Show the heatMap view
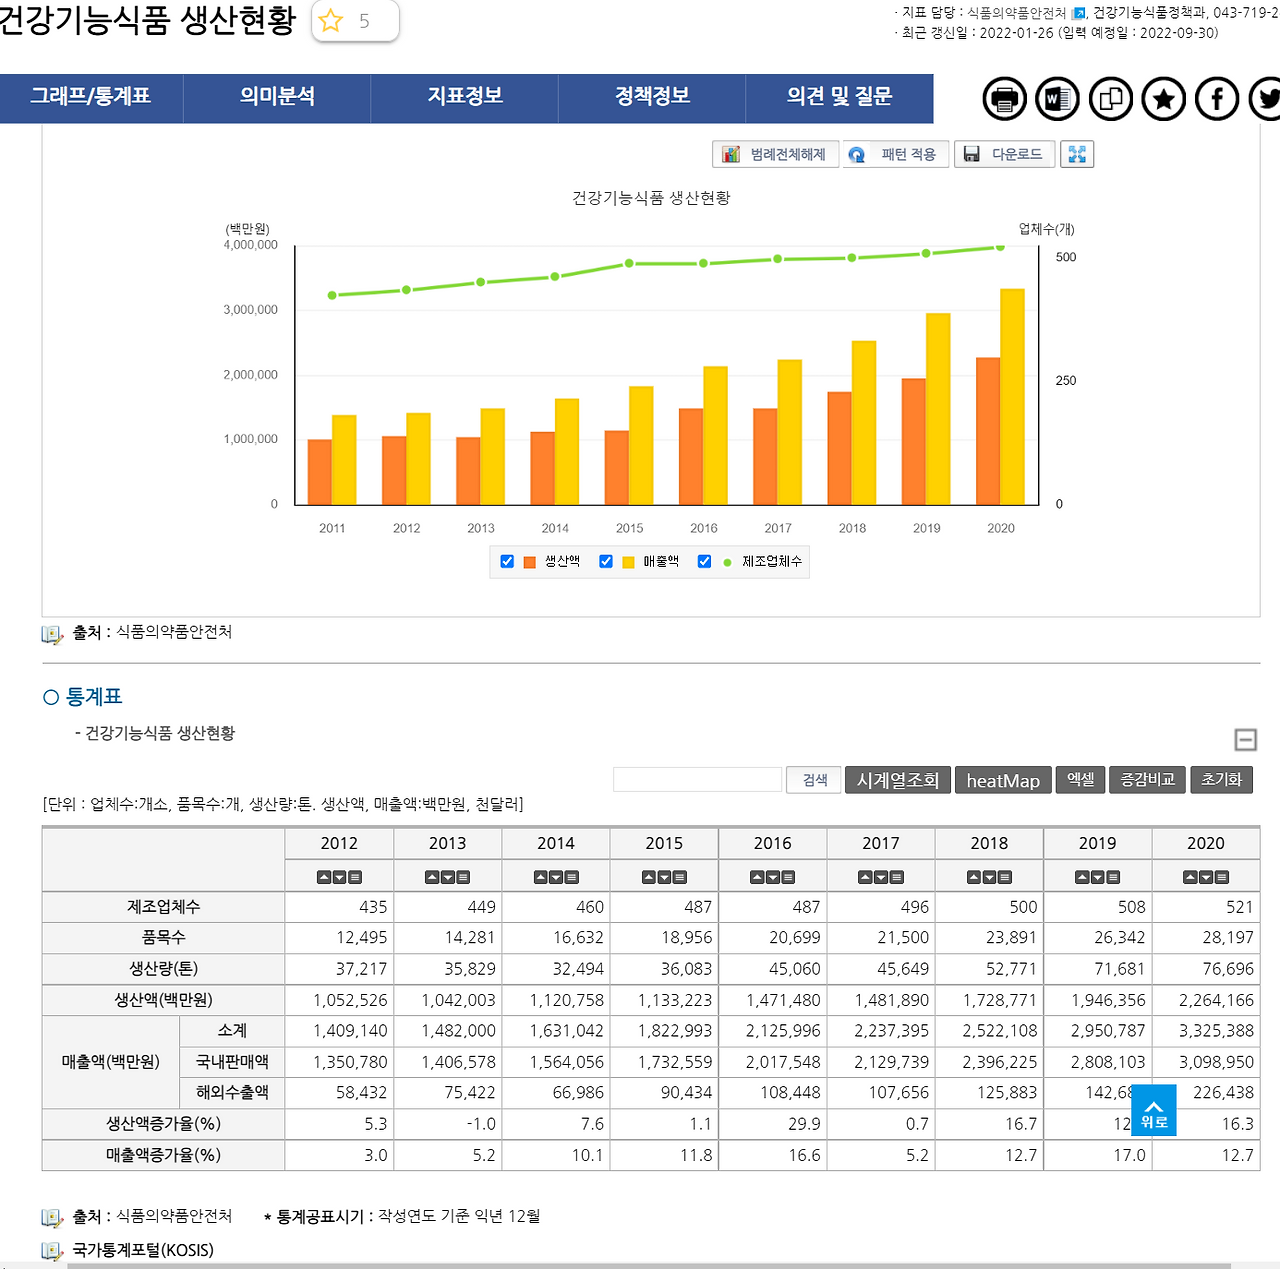1280x1269 pixels. pos(1003,780)
